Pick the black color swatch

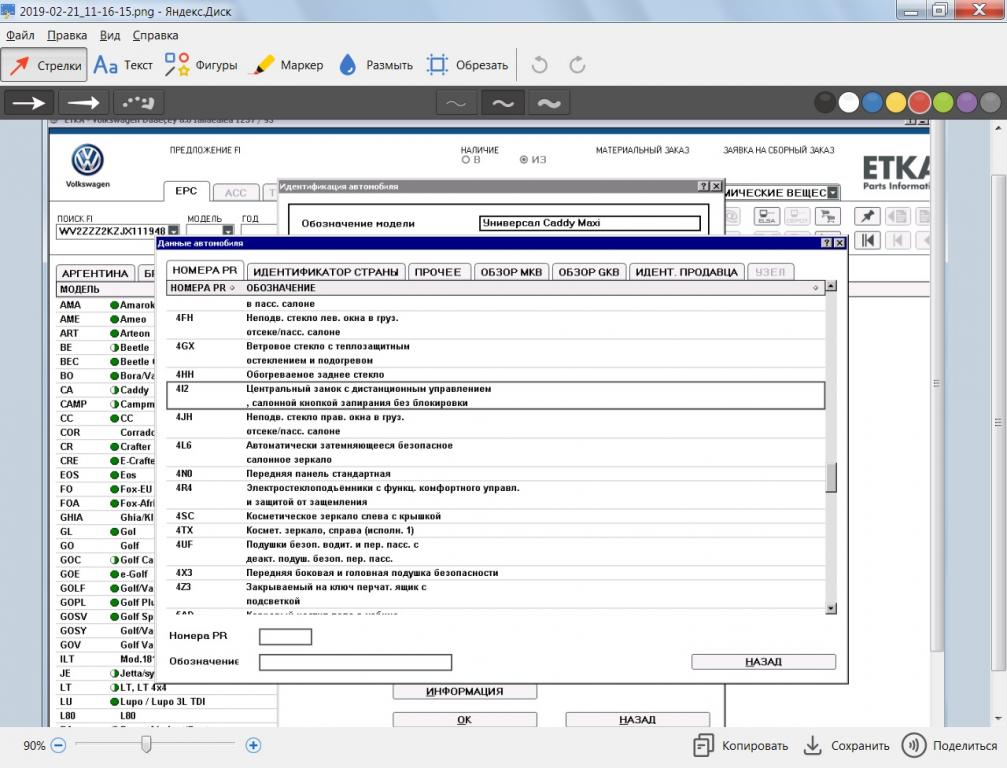pyautogui.click(x=825, y=103)
